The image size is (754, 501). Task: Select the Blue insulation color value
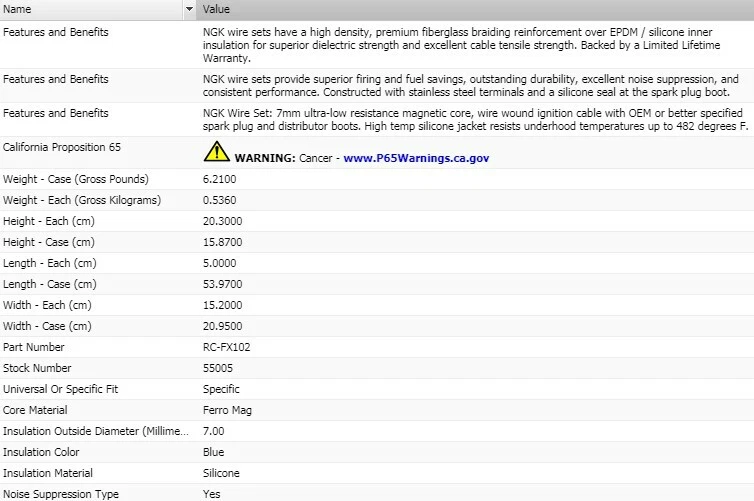pyautogui.click(x=214, y=452)
